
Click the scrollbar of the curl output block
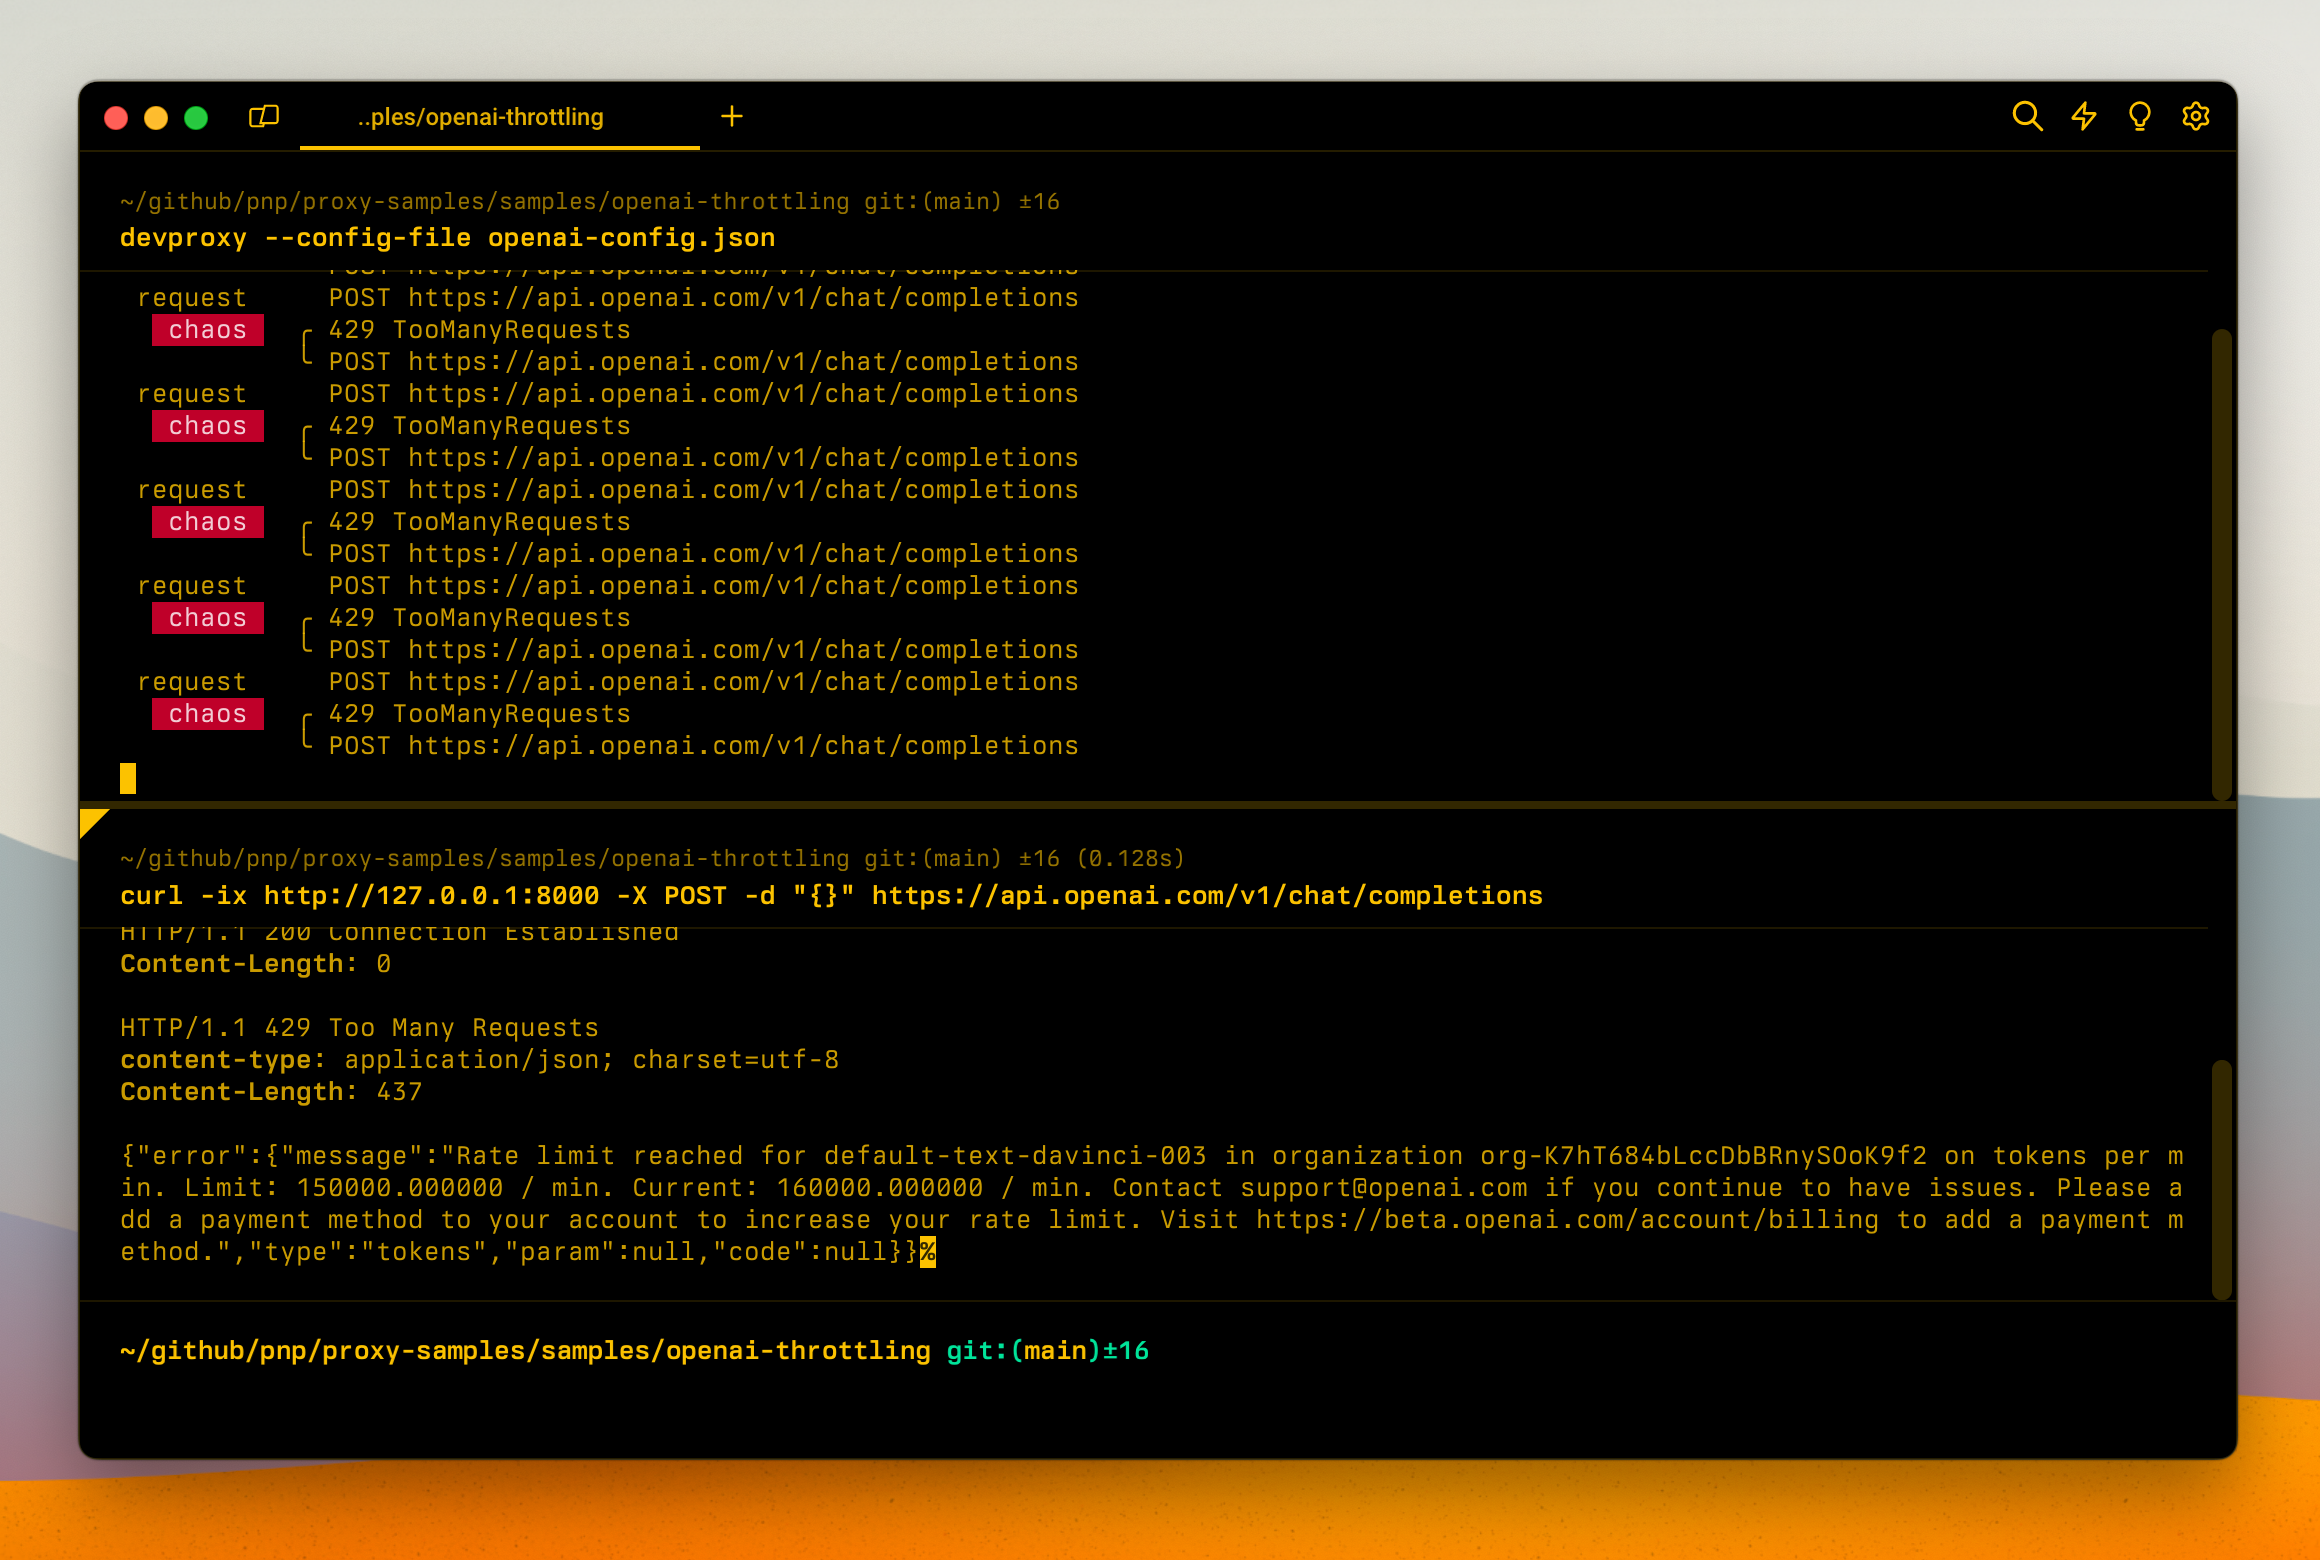coord(2221,1178)
